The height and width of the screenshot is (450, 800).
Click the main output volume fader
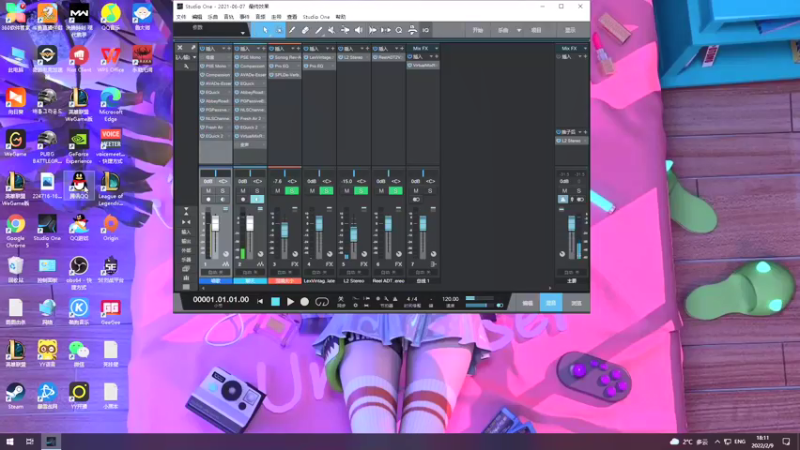pos(571,224)
